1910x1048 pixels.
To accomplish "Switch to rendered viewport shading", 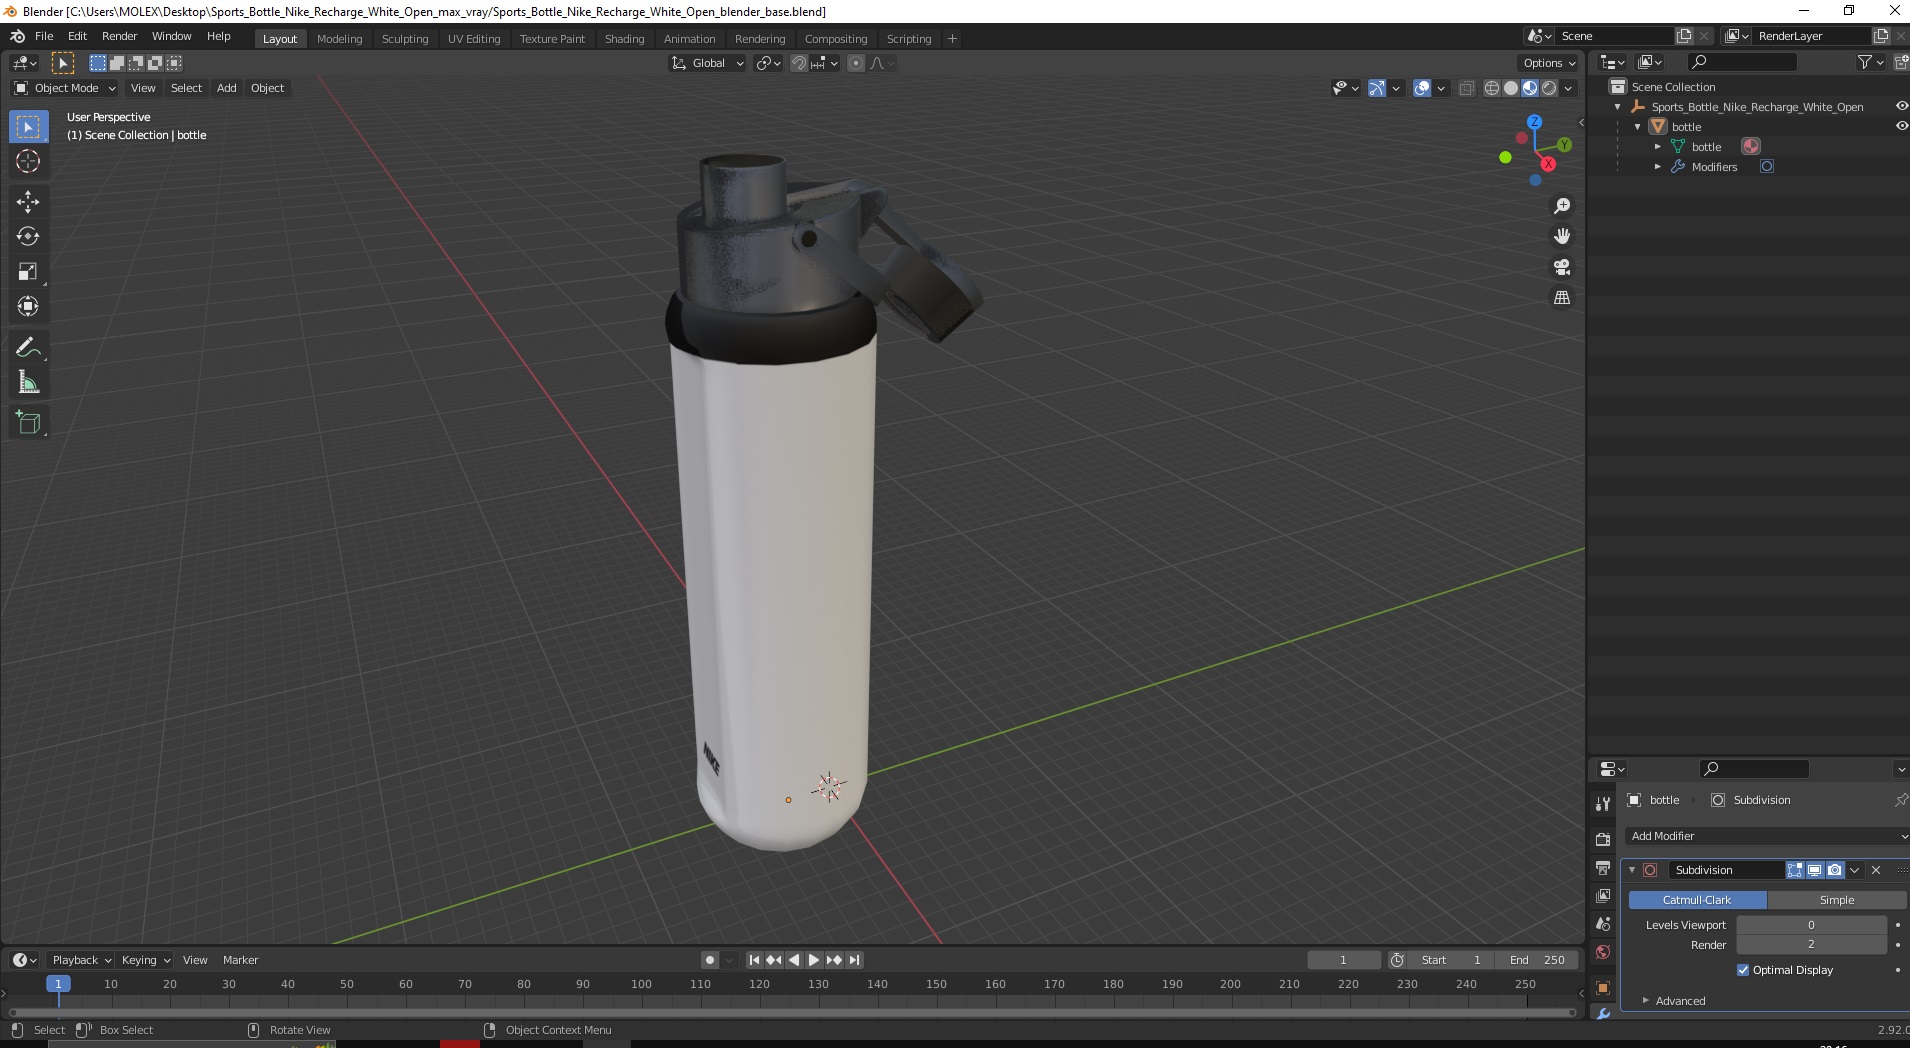I will (1549, 88).
